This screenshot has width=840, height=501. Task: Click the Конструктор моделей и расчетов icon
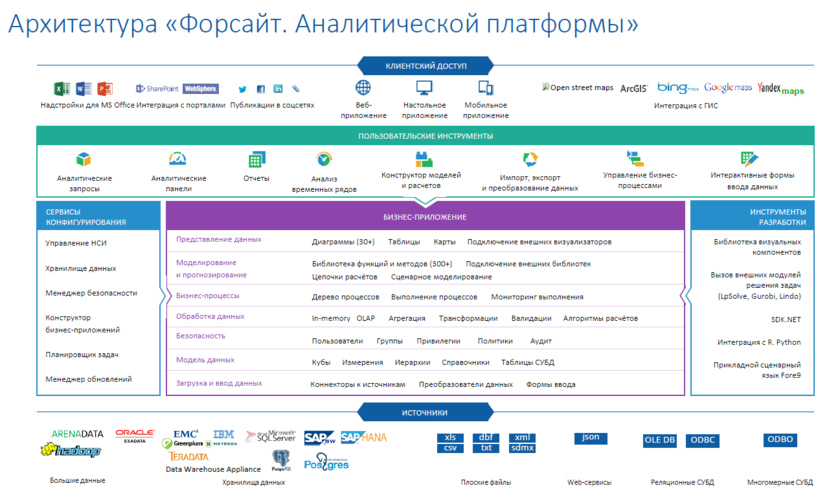coord(423,159)
